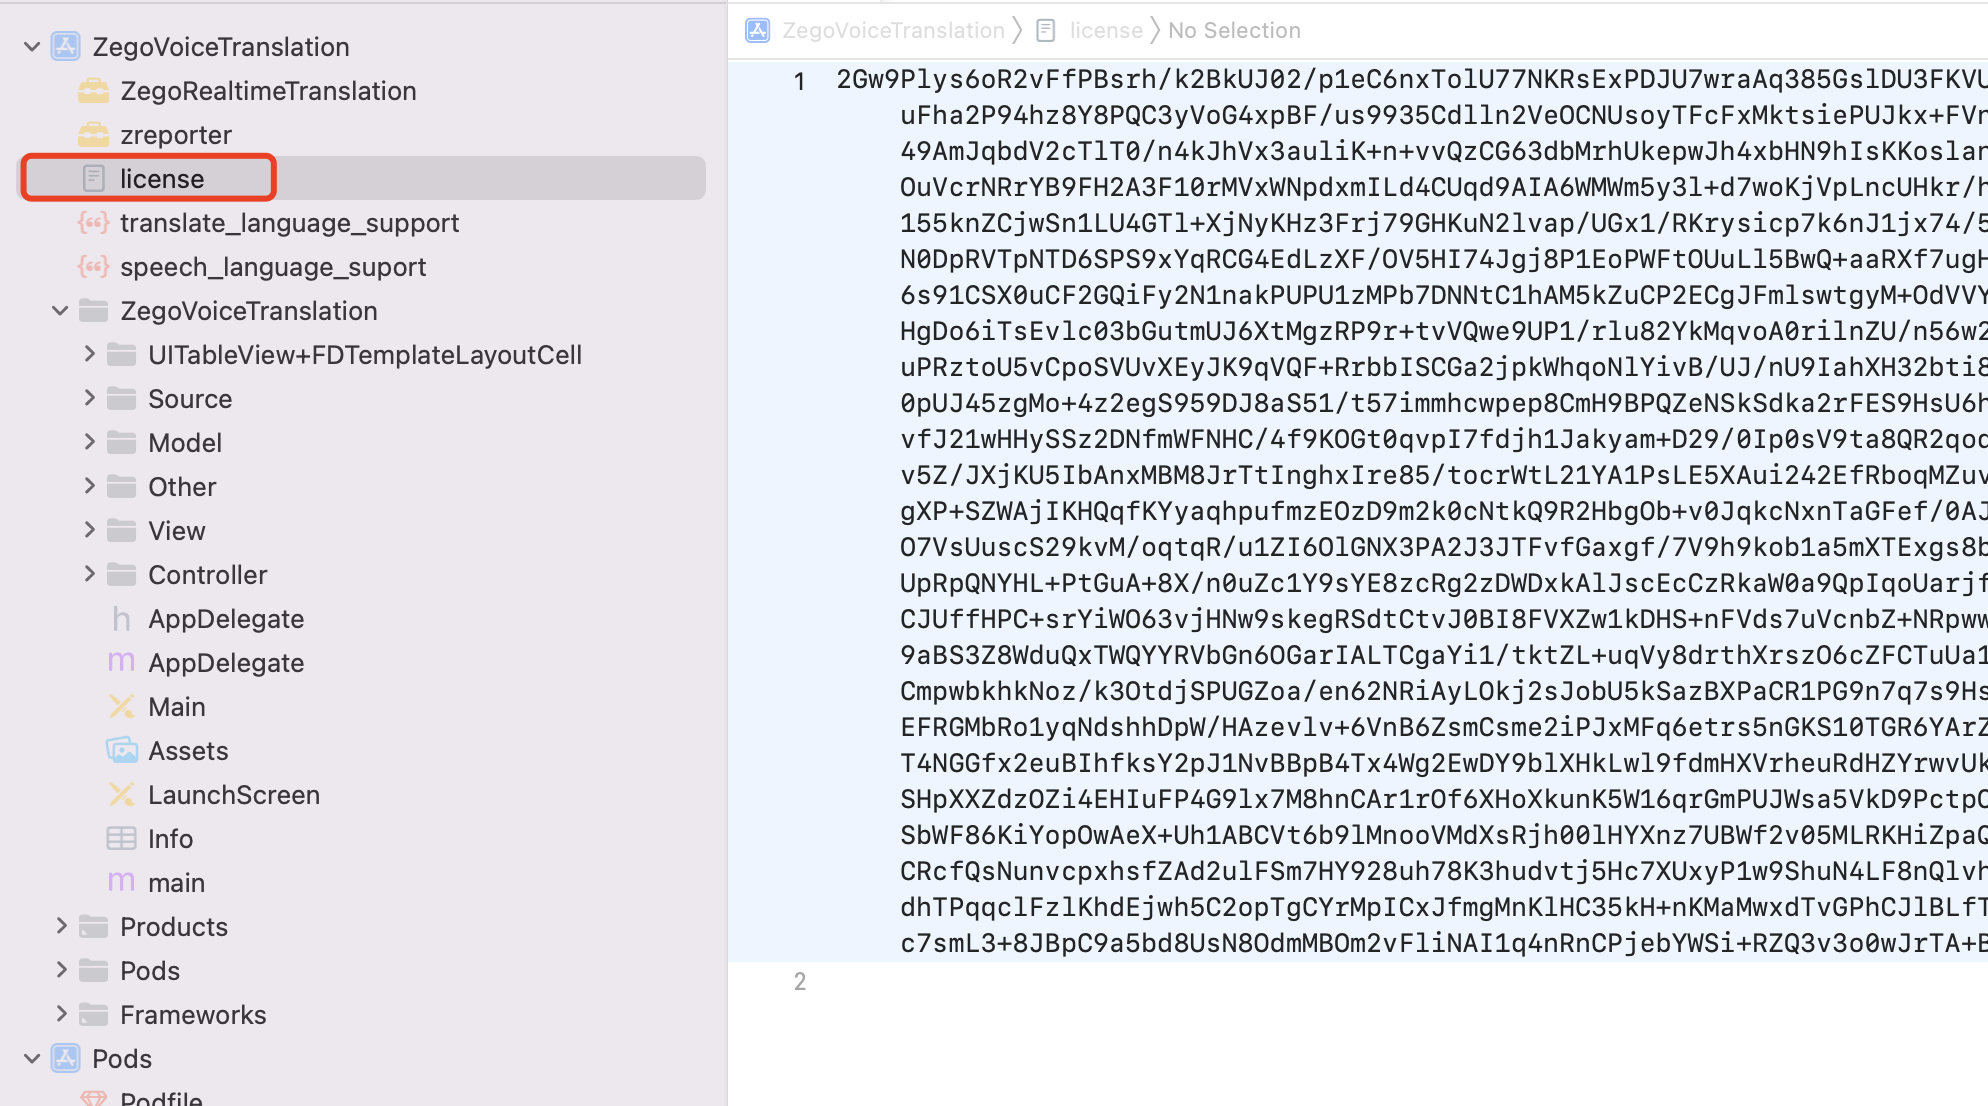Viewport: 1988px width, 1106px height.
Task: Select the license file in navigator
Action: 161,177
